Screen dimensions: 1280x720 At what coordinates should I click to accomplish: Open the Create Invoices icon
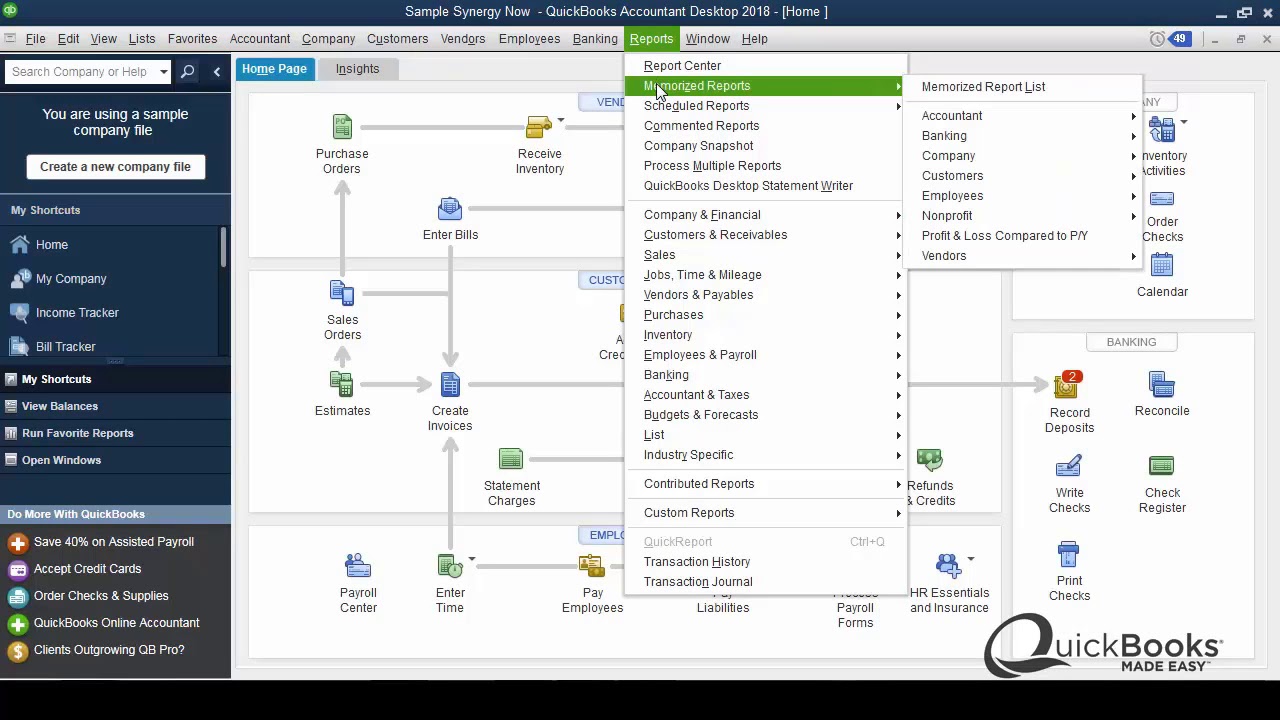click(450, 384)
